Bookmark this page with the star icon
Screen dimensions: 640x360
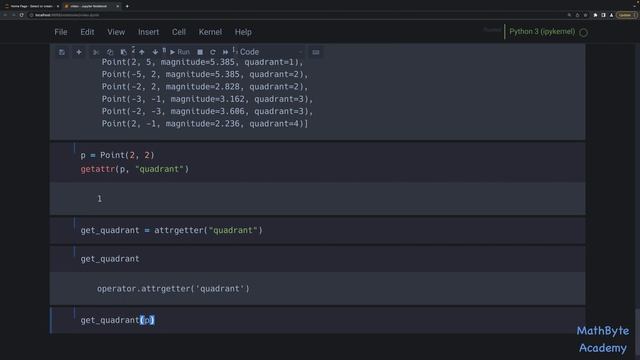585,15
